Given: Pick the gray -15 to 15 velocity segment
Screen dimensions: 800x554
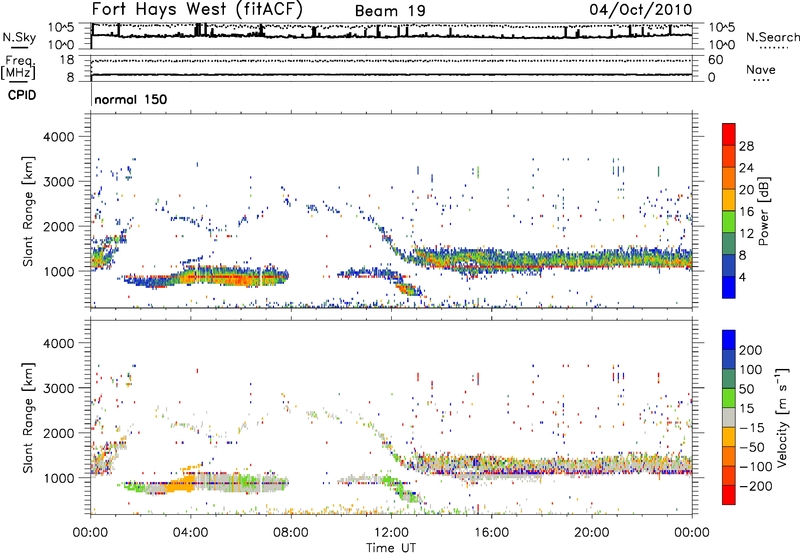Looking at the screenshot, I should [x=729, y=417].
